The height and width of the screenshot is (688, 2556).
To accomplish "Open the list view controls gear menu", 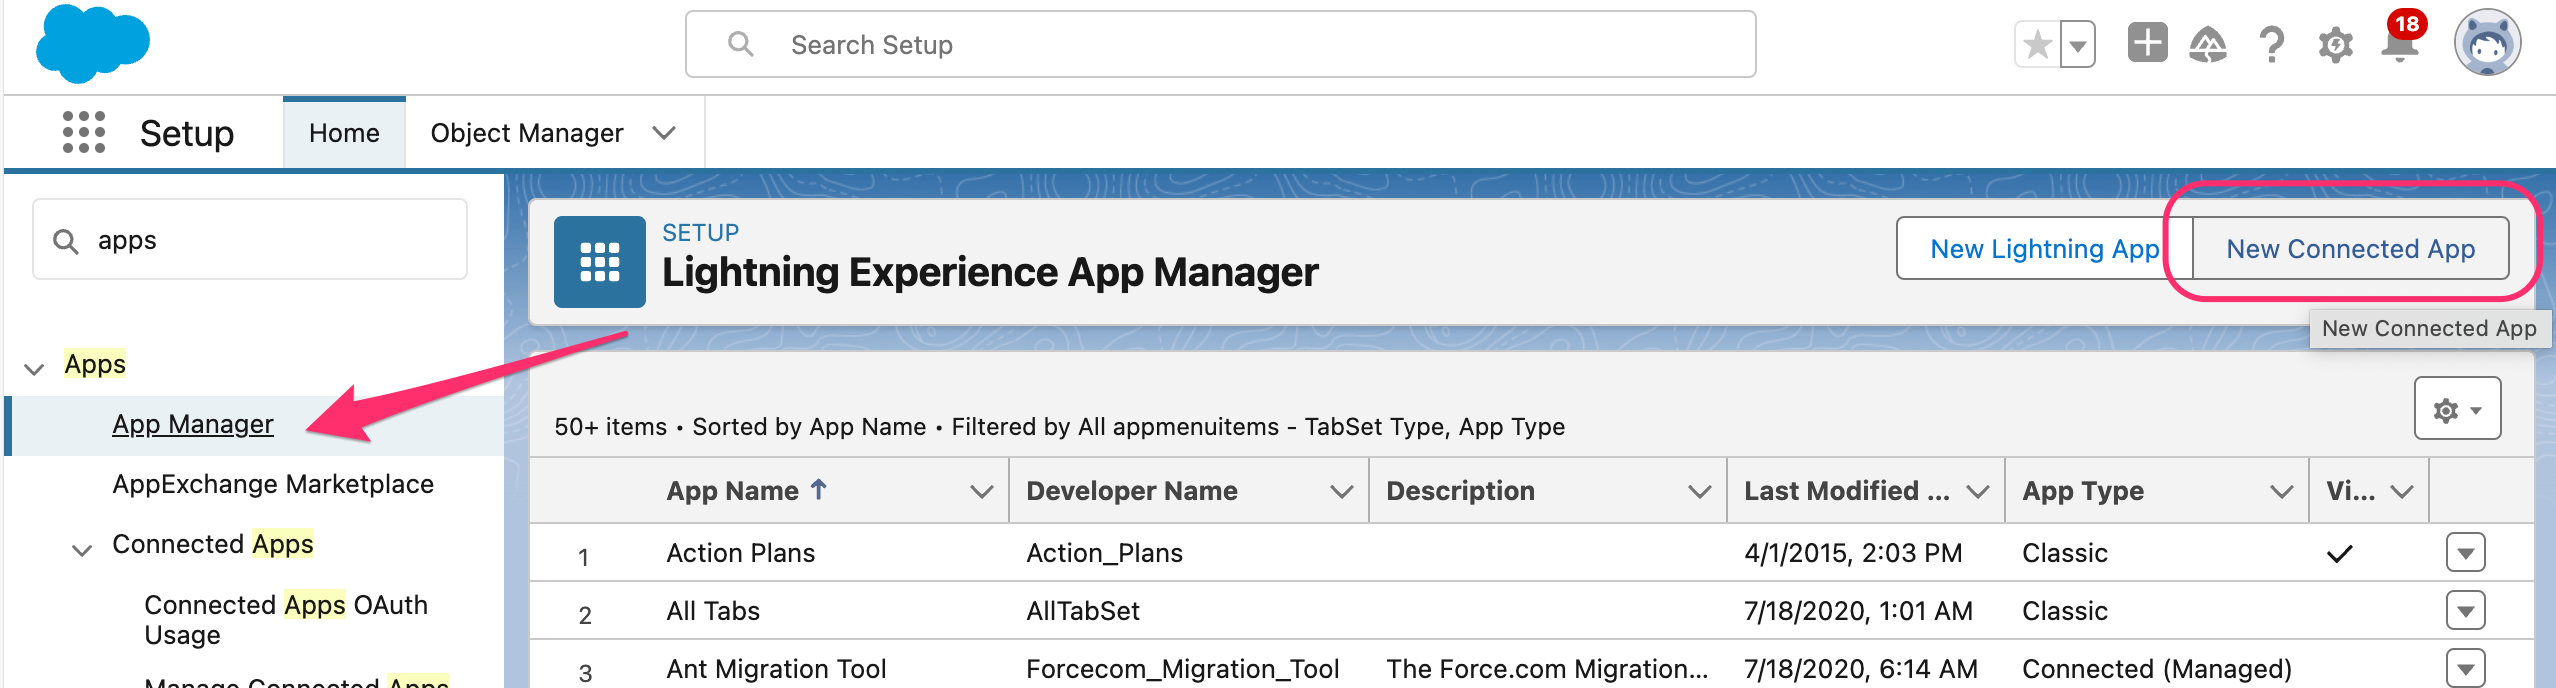I will click(x=2457, y=409).
